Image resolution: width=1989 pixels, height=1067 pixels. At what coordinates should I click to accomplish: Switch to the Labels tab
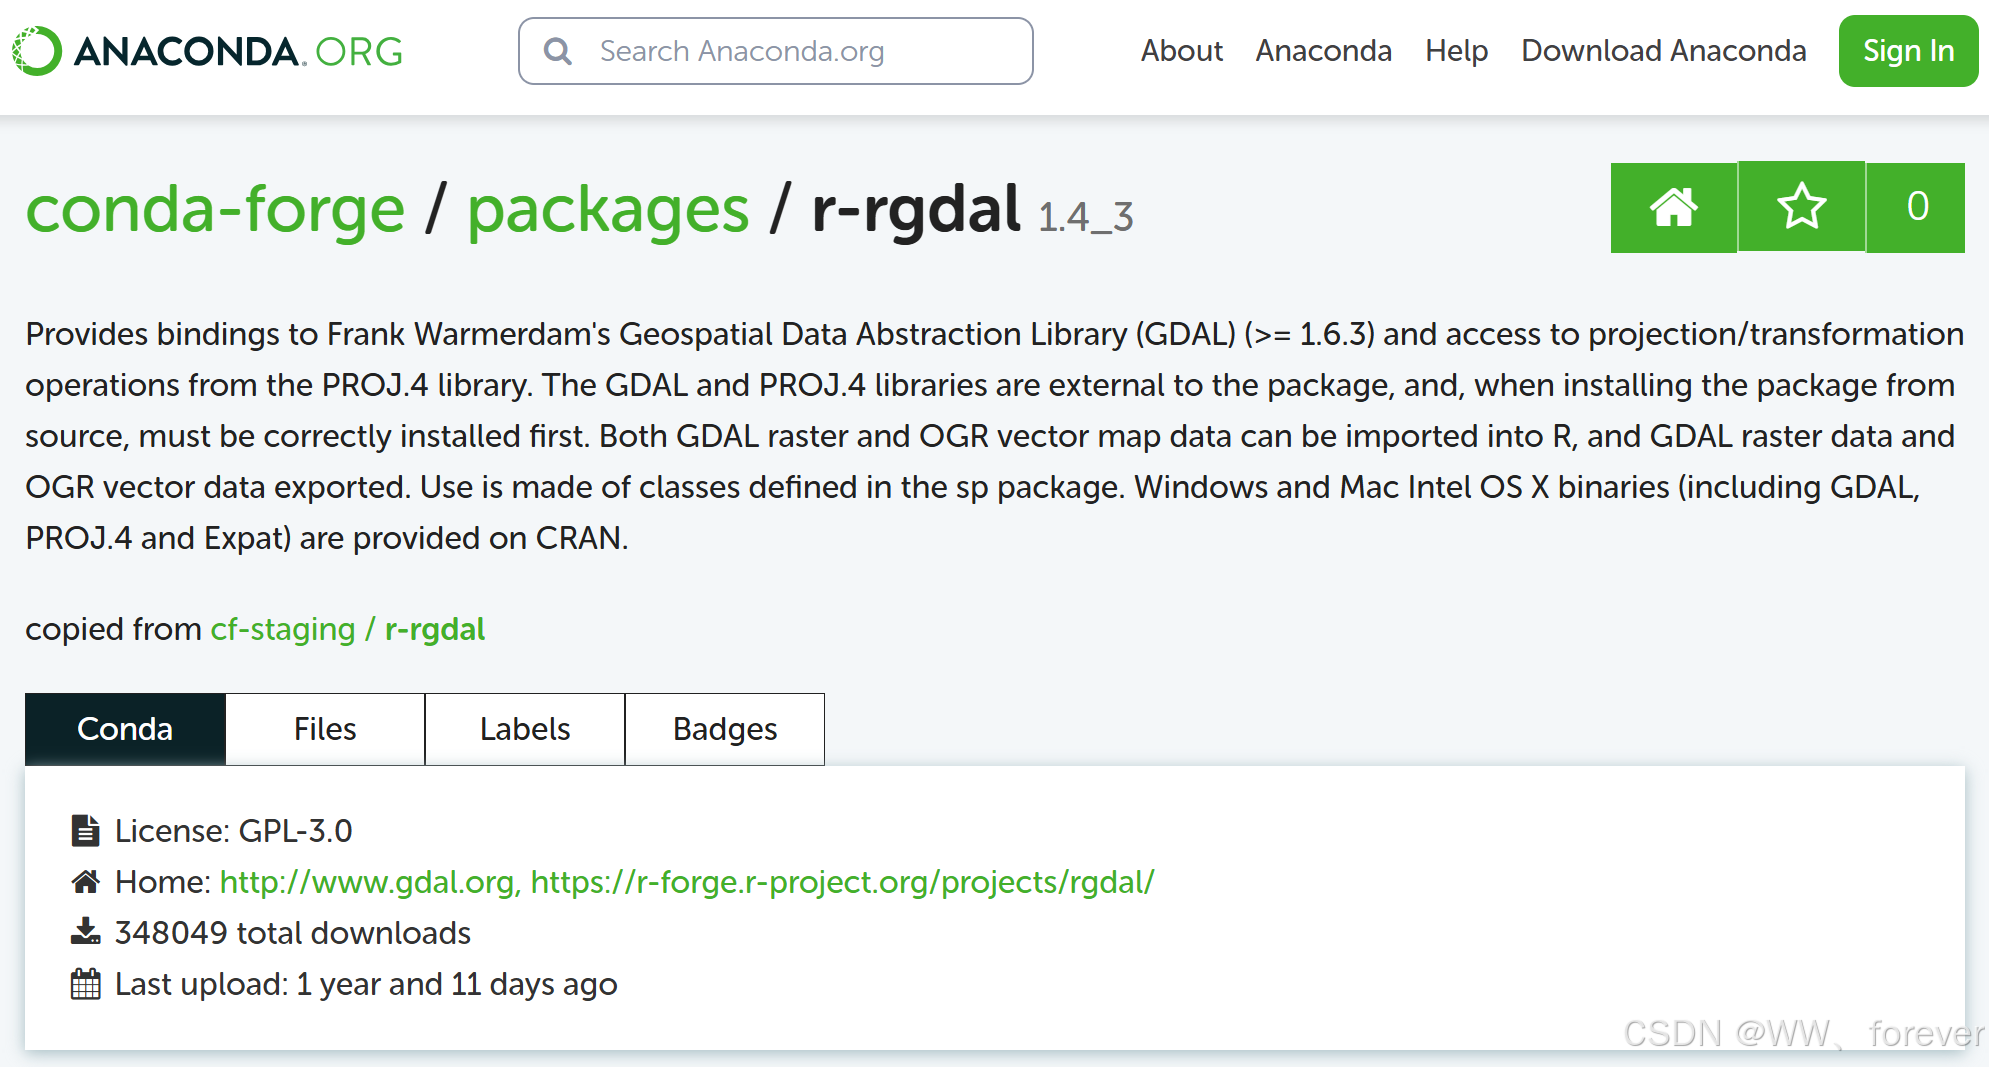point(525,729)
